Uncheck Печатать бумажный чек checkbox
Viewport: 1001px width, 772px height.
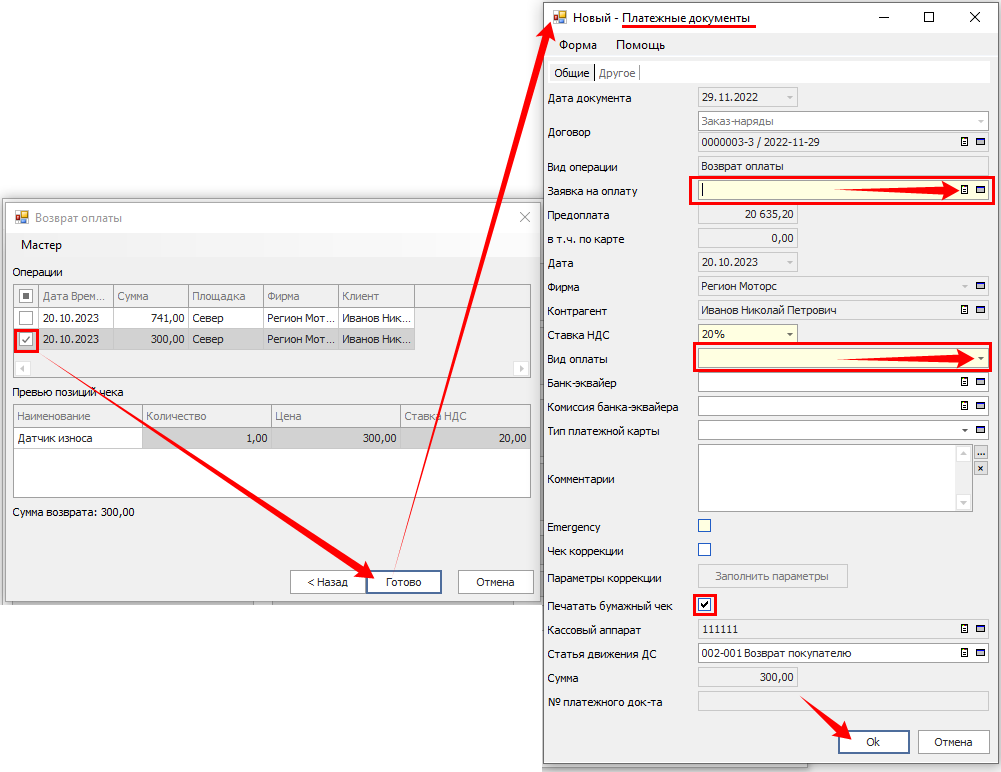coord(706,605)
